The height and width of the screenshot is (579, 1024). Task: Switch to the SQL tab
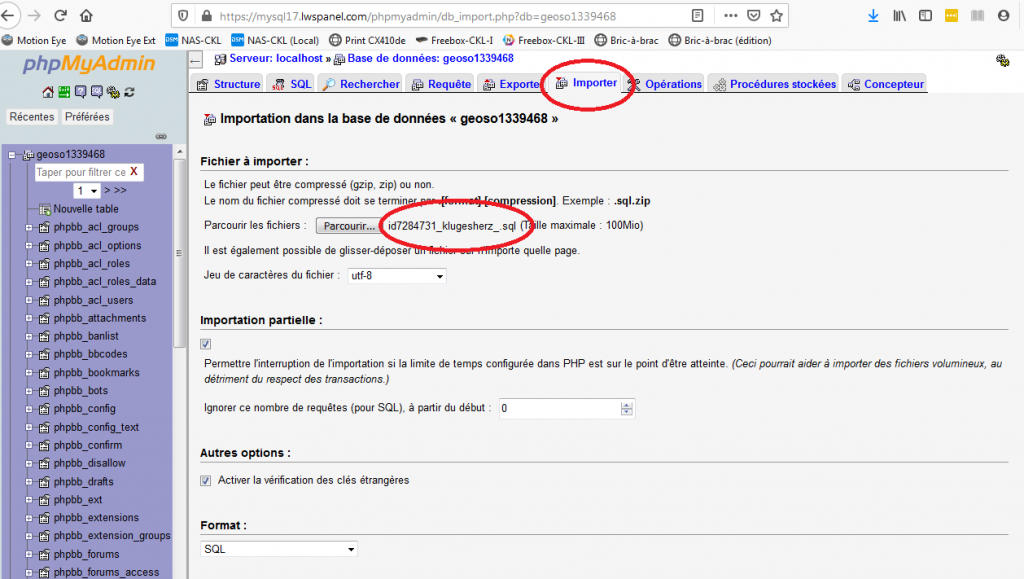(x=292, y=84)
